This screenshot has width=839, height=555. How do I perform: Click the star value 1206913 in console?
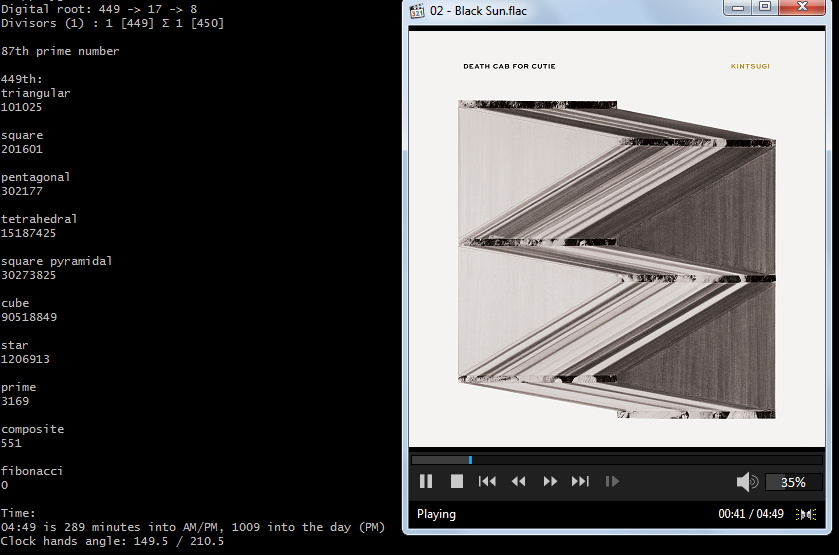(25, 359)
